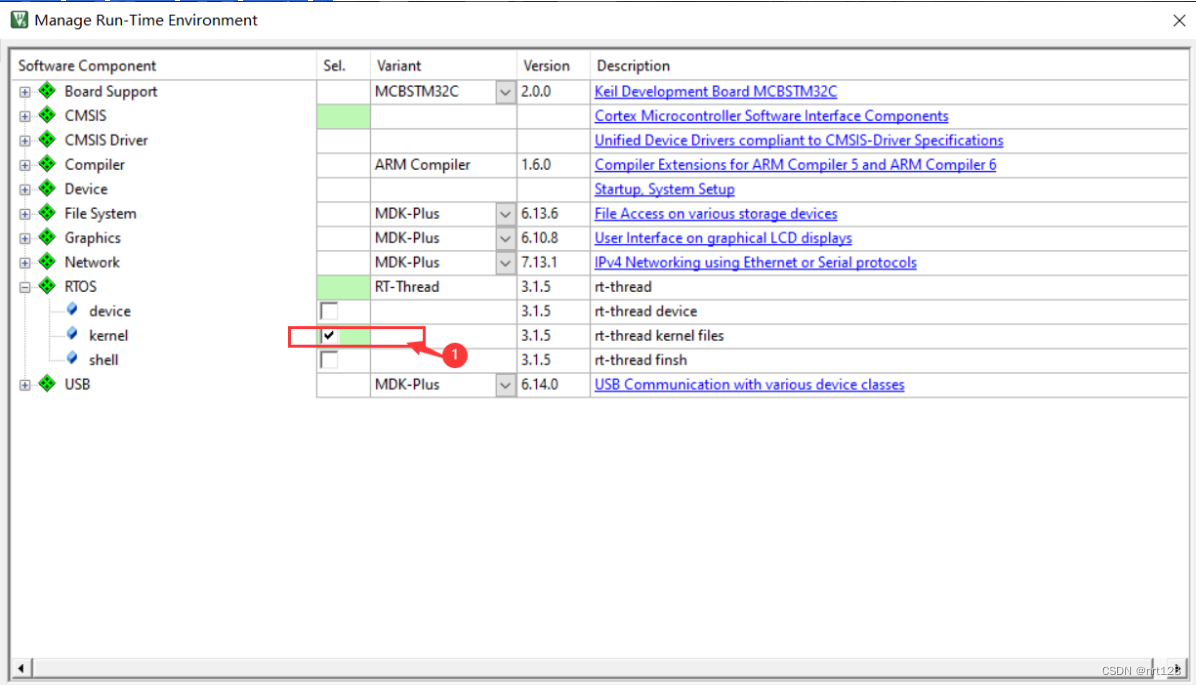Expand the Board Support tree node
The width and height of the screenshot is (1196, 685).
[x=25, y=92]
